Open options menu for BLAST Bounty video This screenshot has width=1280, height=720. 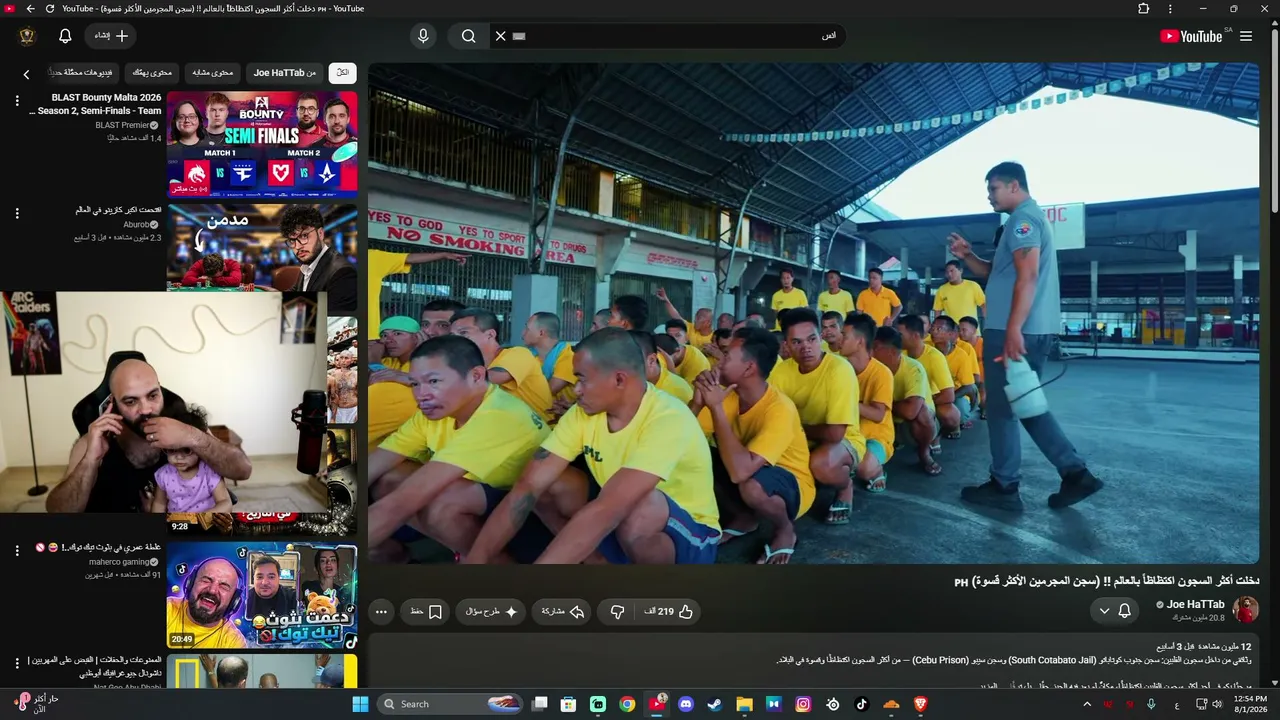pos(16,101)
